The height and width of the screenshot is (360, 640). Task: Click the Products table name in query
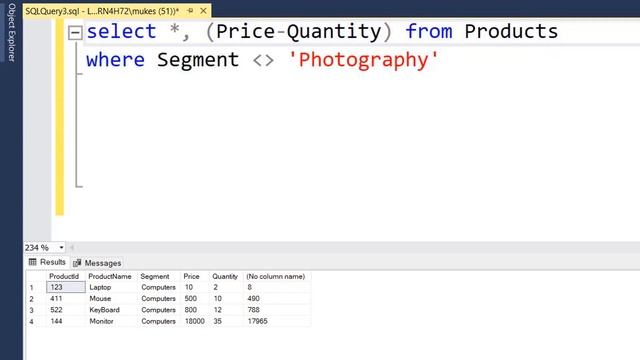coord(511,31)
